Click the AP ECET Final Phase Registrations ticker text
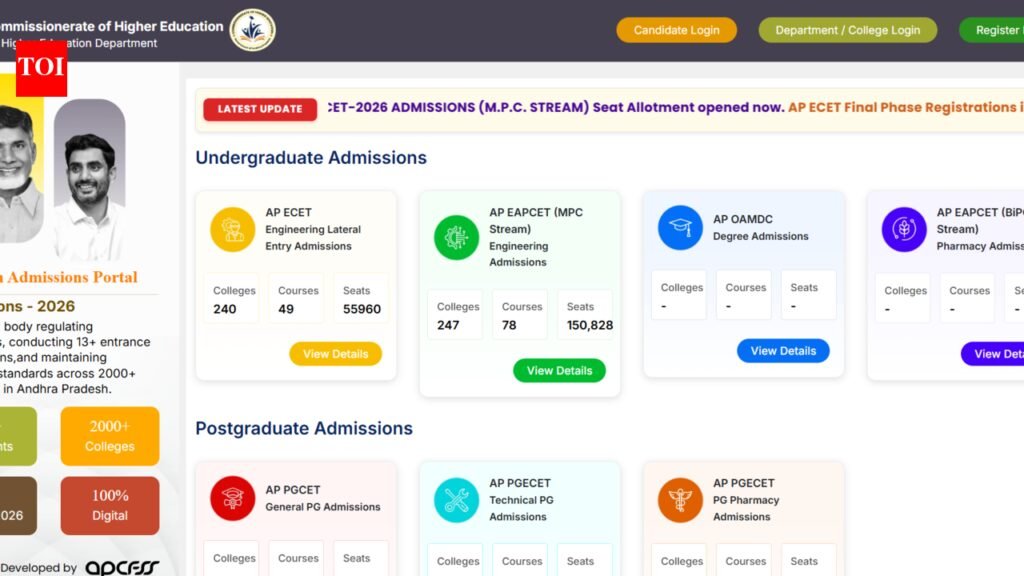 click(906, 107)
